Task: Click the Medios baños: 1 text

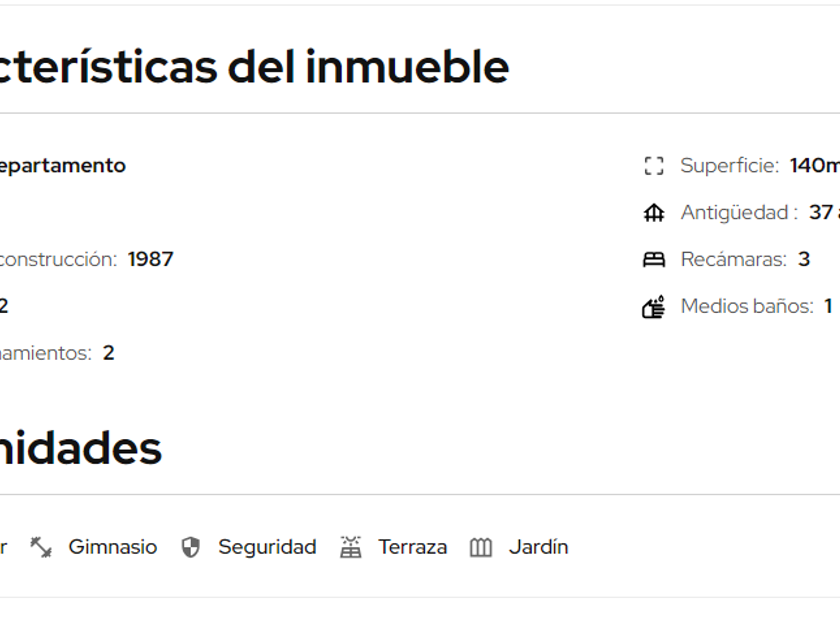Action: point(756,307)
